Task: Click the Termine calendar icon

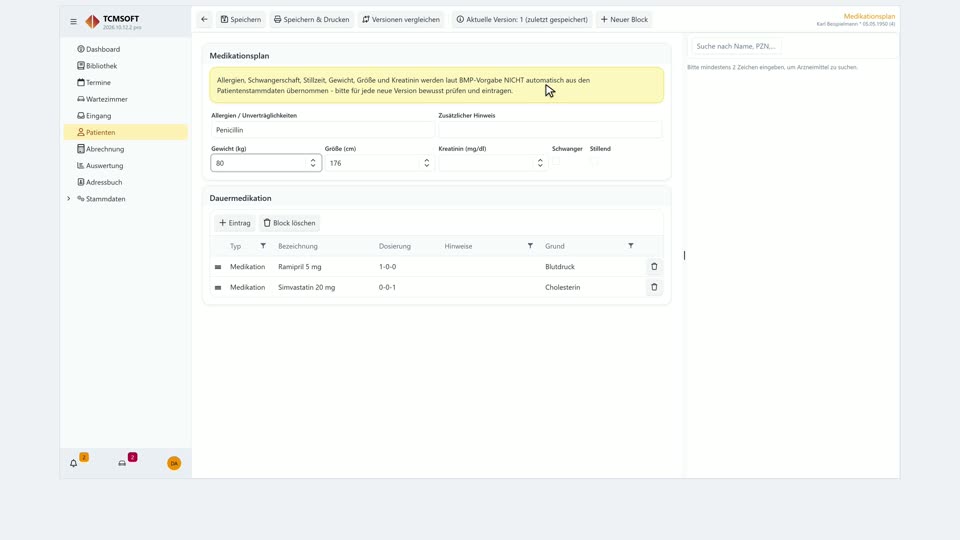Action: 81,82
